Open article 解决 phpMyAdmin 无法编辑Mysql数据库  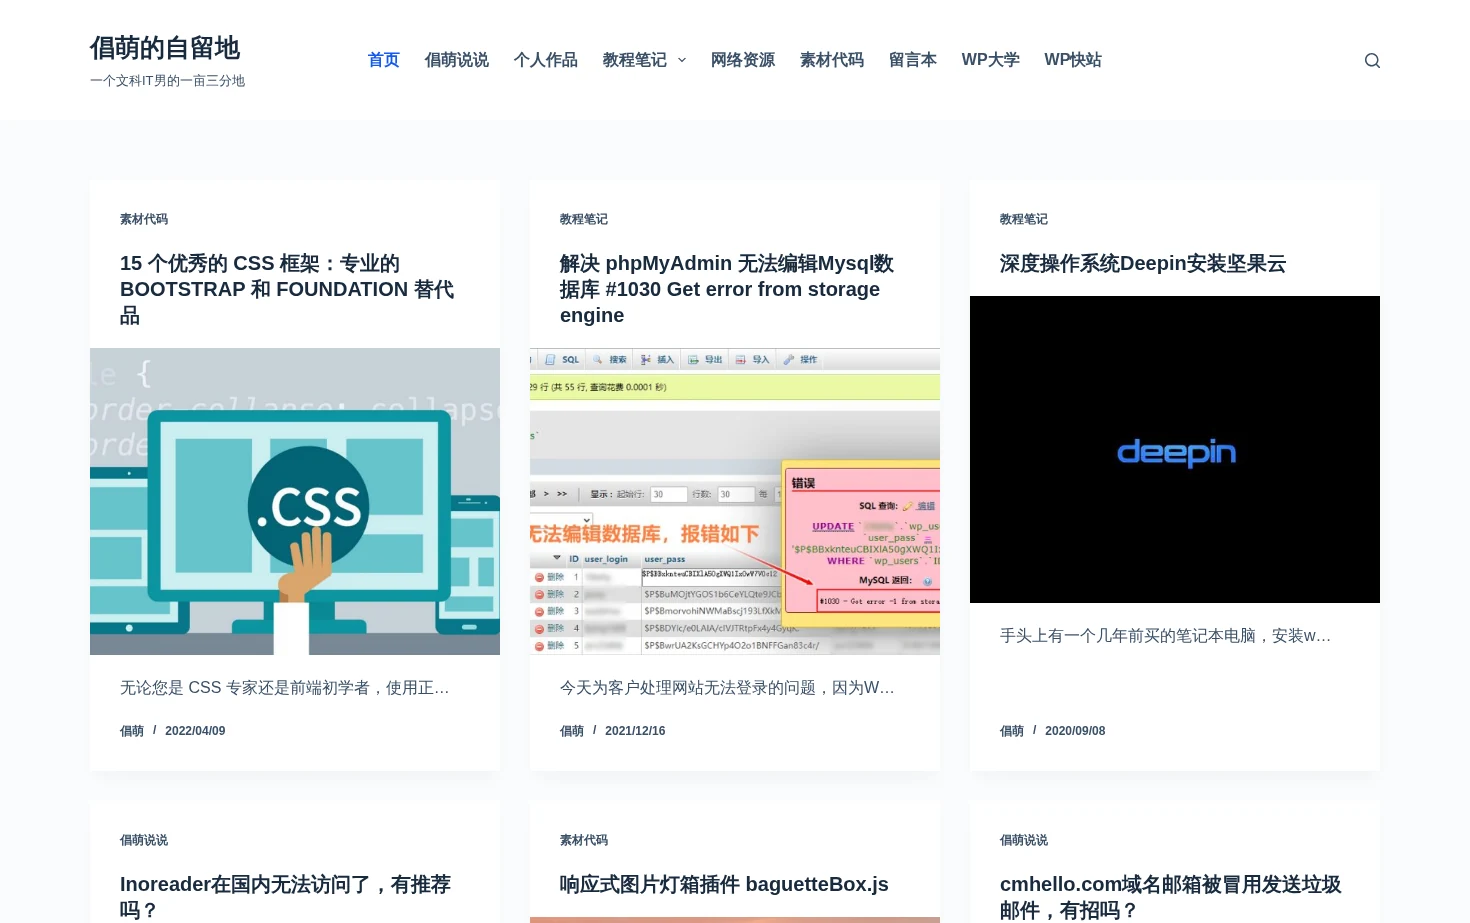pyautogui.click(x=727, y=289)
